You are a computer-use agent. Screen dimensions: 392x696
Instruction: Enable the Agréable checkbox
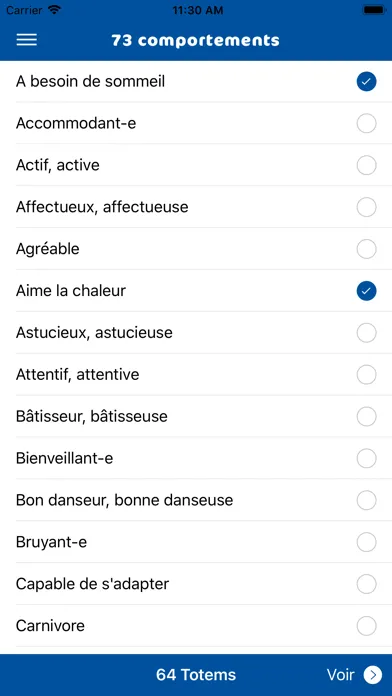366,249
